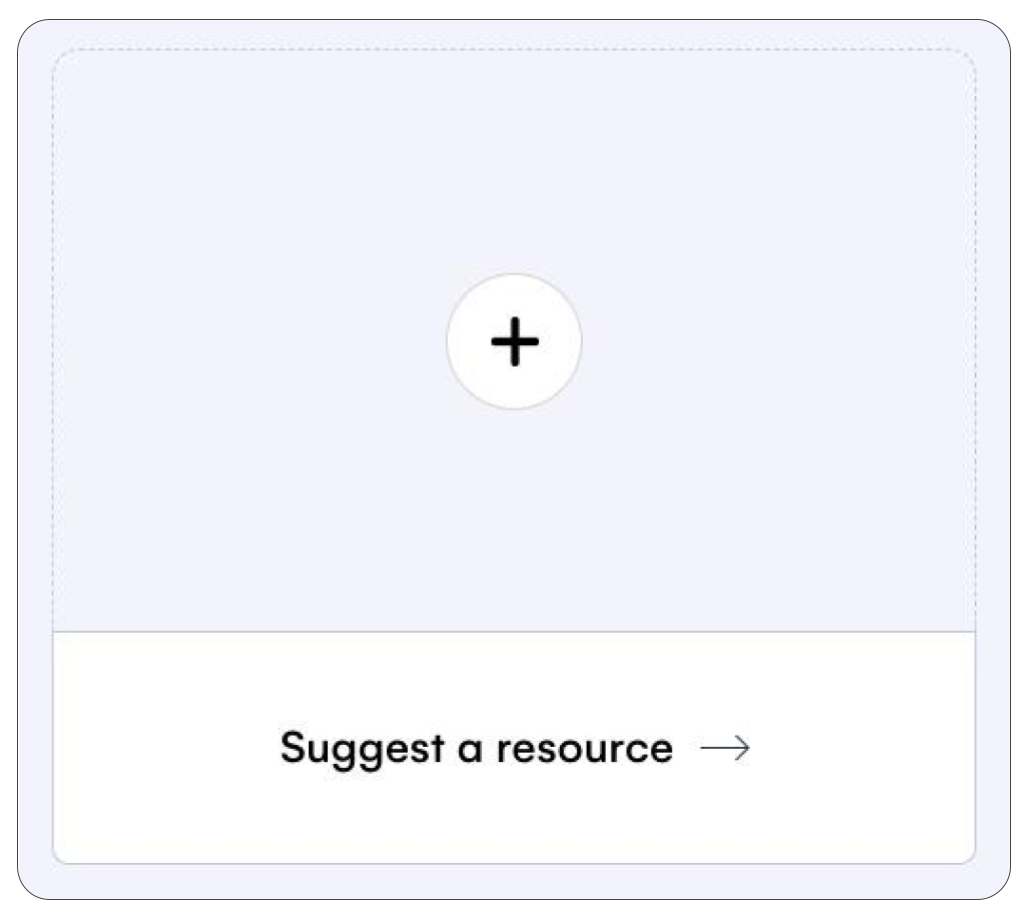
Task: Follow the right-pointing arrow icon
Action: pyautogui.click(x=725, y=748)
